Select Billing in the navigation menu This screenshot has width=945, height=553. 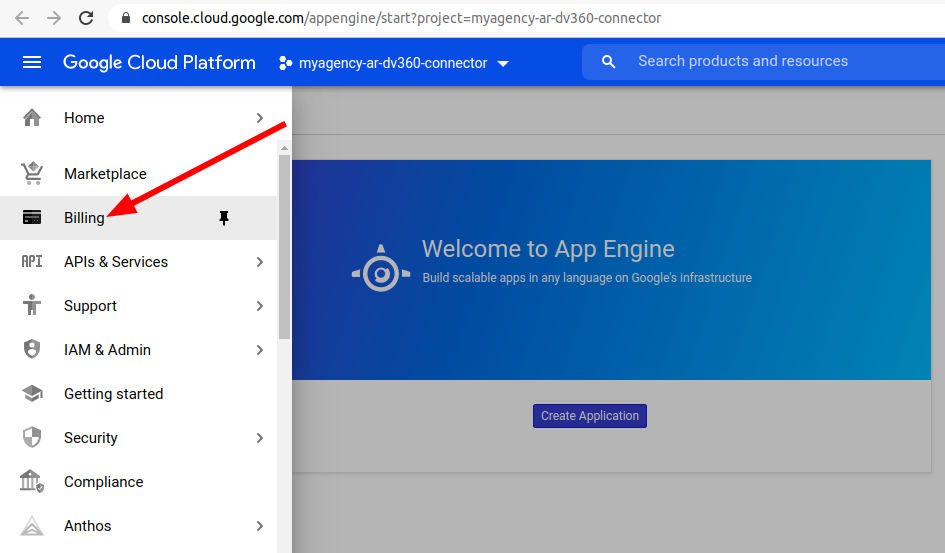tap(139, 217)
